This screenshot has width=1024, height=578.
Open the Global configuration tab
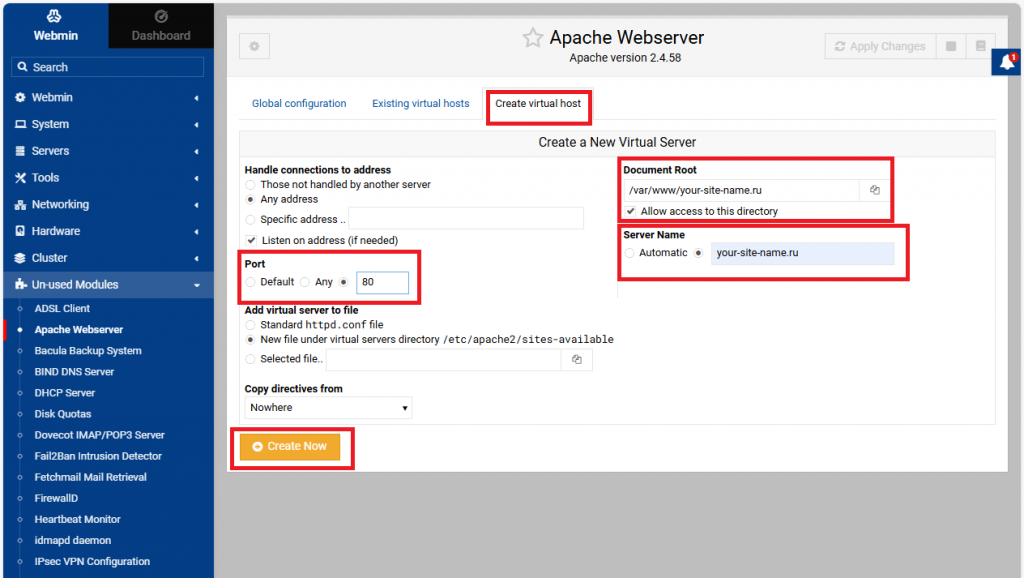tap(299, 104)
